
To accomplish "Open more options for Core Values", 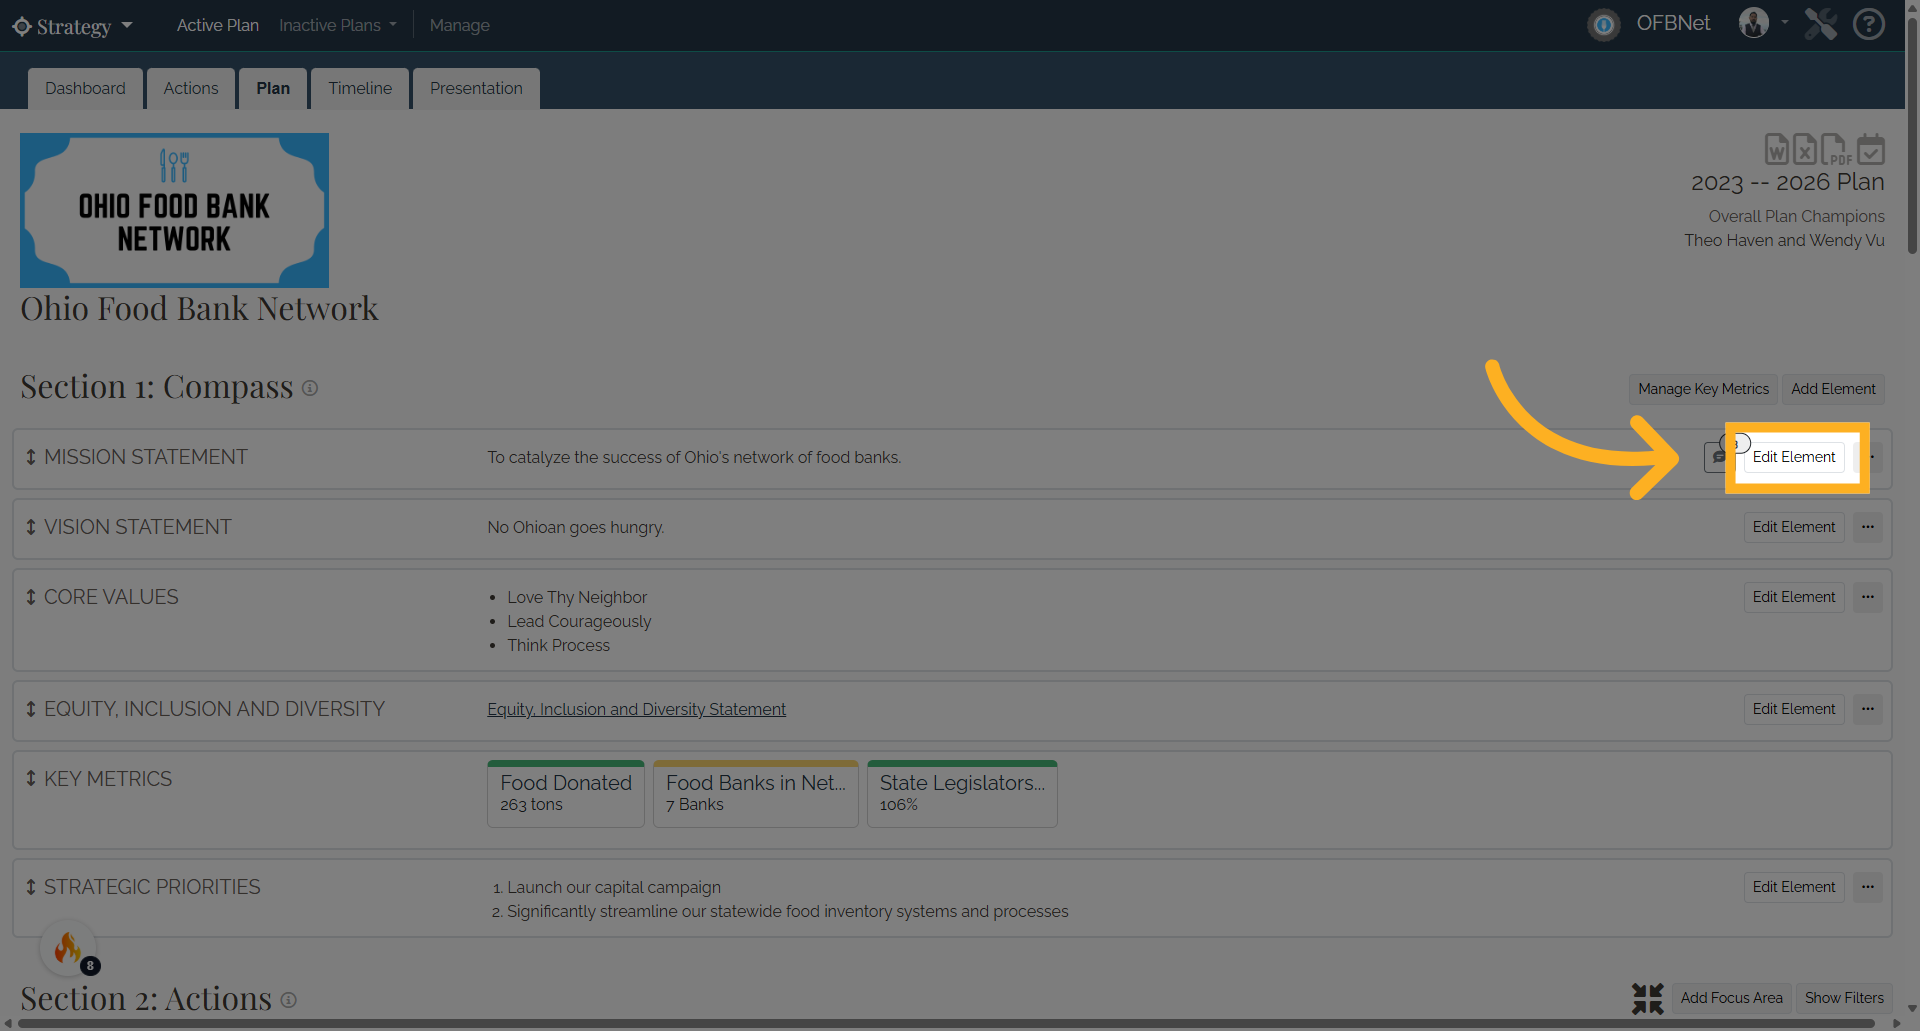I will pos(1868,597).
